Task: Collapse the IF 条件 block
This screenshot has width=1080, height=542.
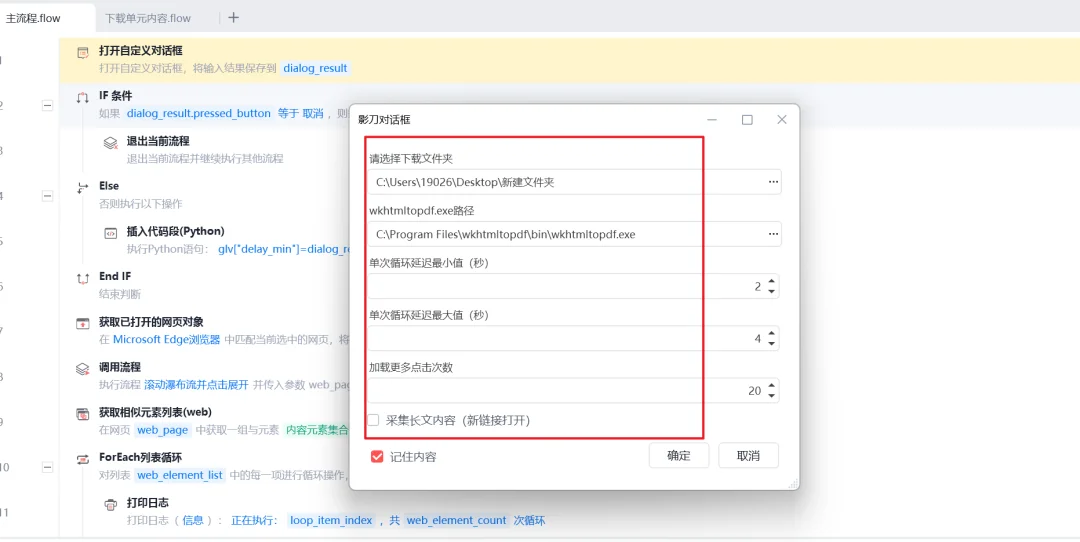Action: tap(48, 105)
